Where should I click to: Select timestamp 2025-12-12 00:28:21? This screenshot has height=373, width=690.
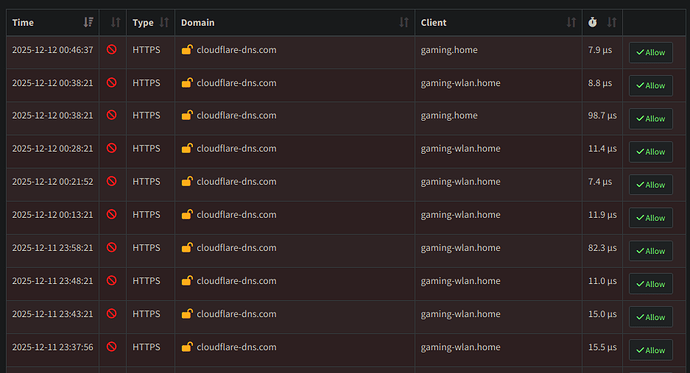tap(53, 148)
